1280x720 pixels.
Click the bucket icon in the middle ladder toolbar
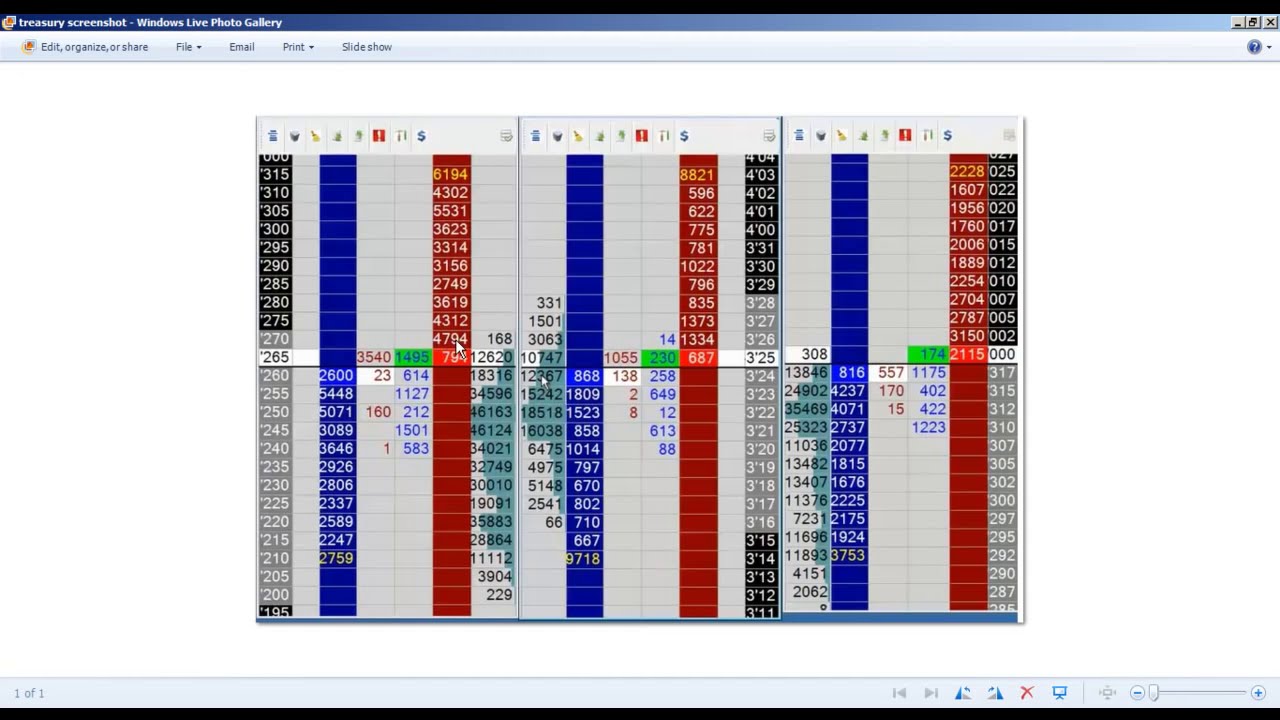(x=557, y=136)
